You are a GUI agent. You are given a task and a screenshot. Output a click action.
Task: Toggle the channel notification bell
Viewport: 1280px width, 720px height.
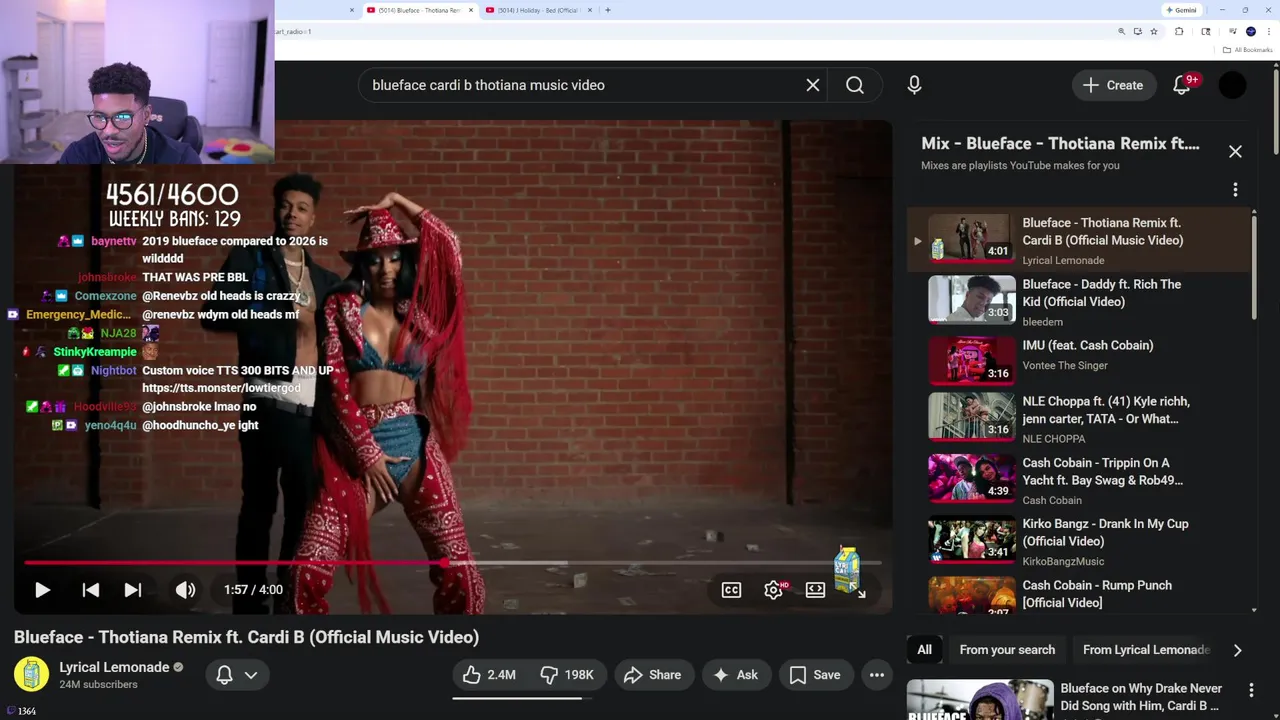pyautogui.click(x=225, y=675)
